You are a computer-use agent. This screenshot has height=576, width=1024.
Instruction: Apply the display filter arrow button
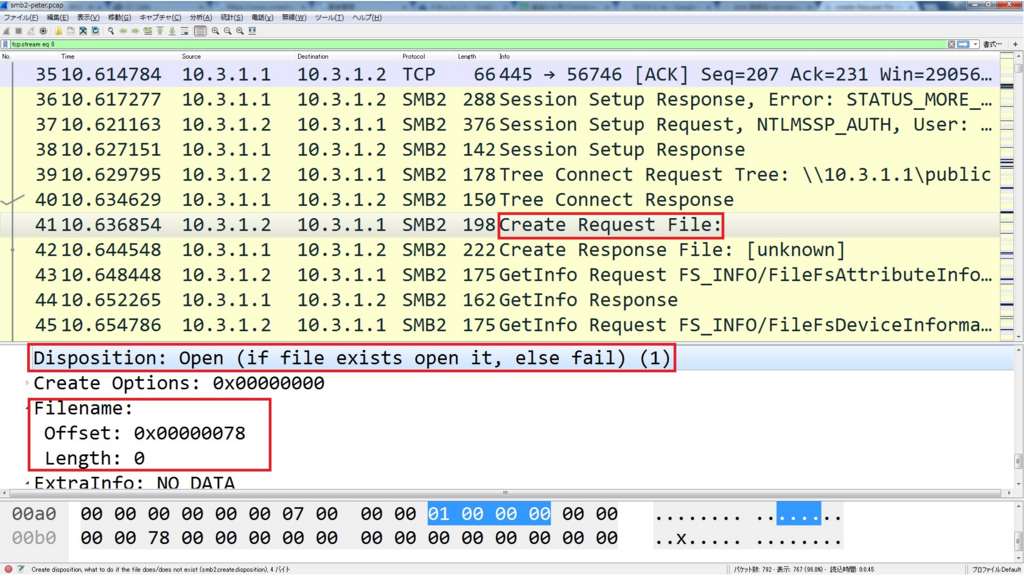click(x=963, y=44)
